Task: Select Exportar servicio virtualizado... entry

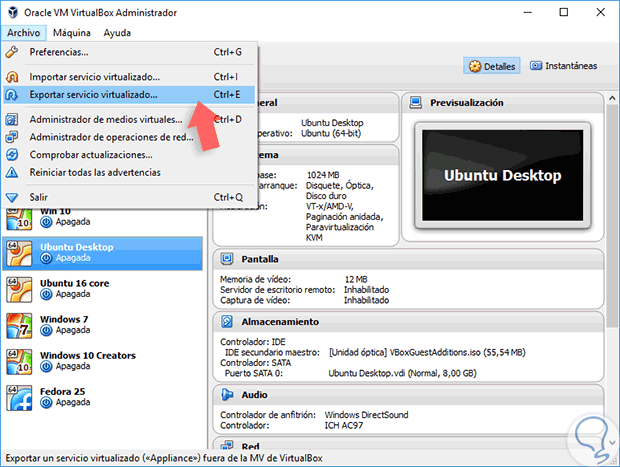Action: pos(129,95)
